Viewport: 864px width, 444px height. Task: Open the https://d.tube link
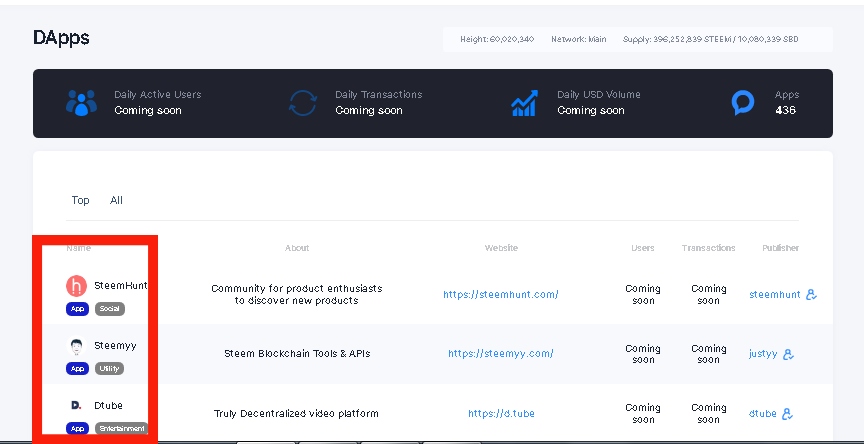[501, 414]
